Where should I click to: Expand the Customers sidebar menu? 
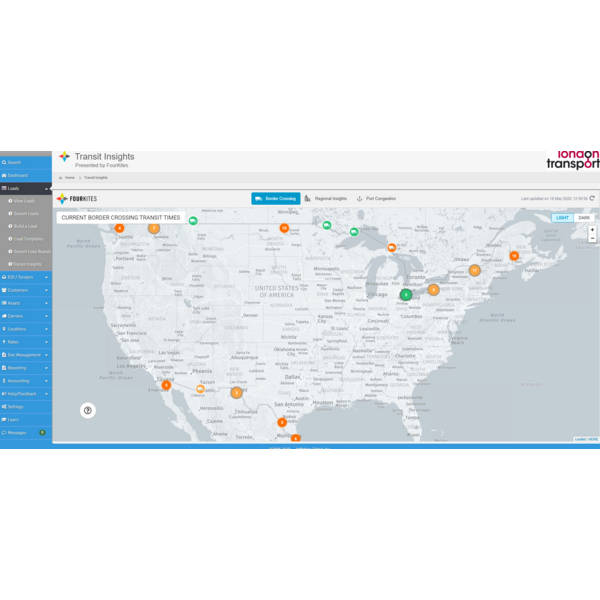point(25,290)
